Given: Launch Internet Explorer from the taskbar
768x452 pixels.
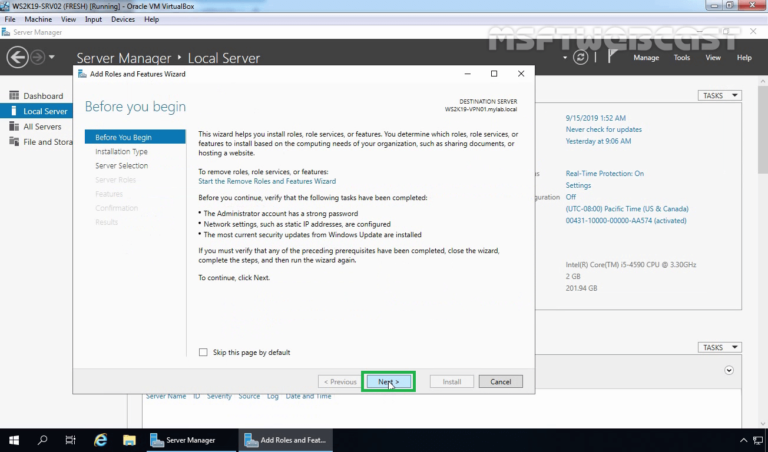Looking at the screenshot, I should 100,439.
